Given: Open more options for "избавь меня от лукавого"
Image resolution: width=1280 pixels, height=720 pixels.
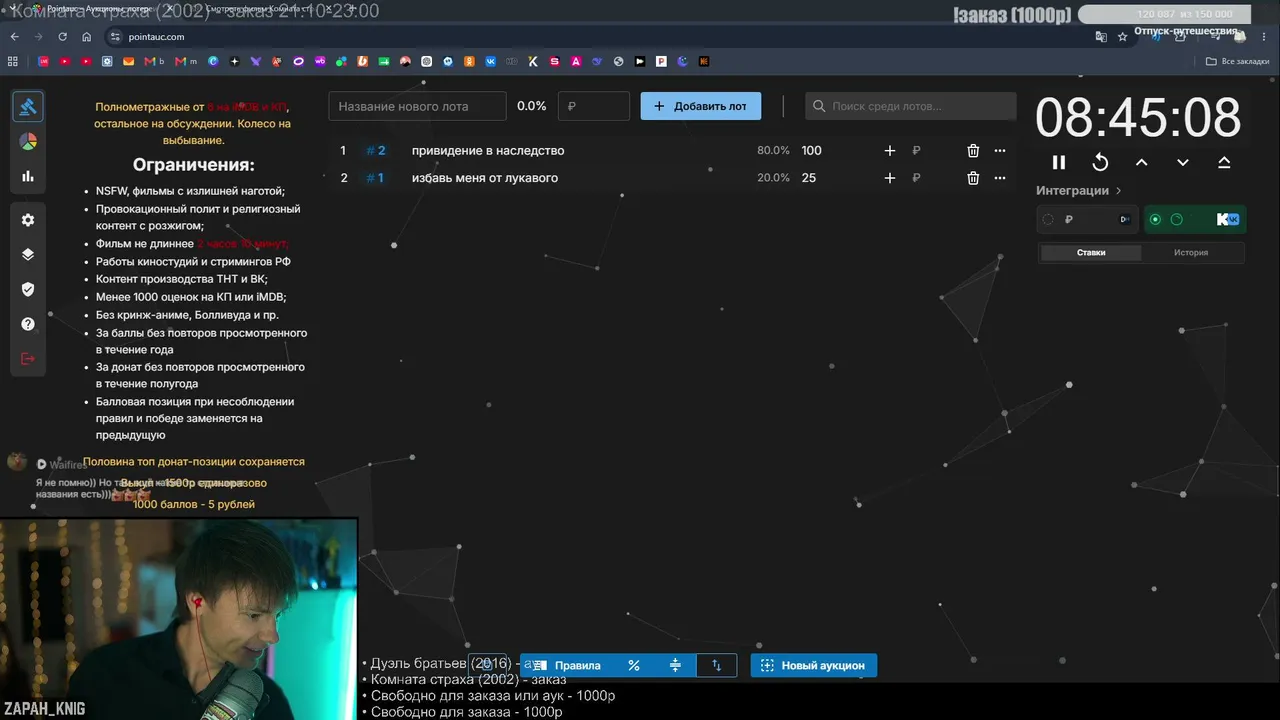Looking at the screenshot, I should click(x=1000, y=178).
